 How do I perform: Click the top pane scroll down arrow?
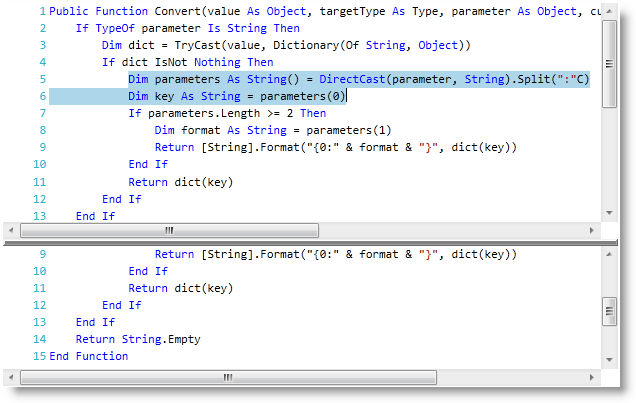pos(609,212)
